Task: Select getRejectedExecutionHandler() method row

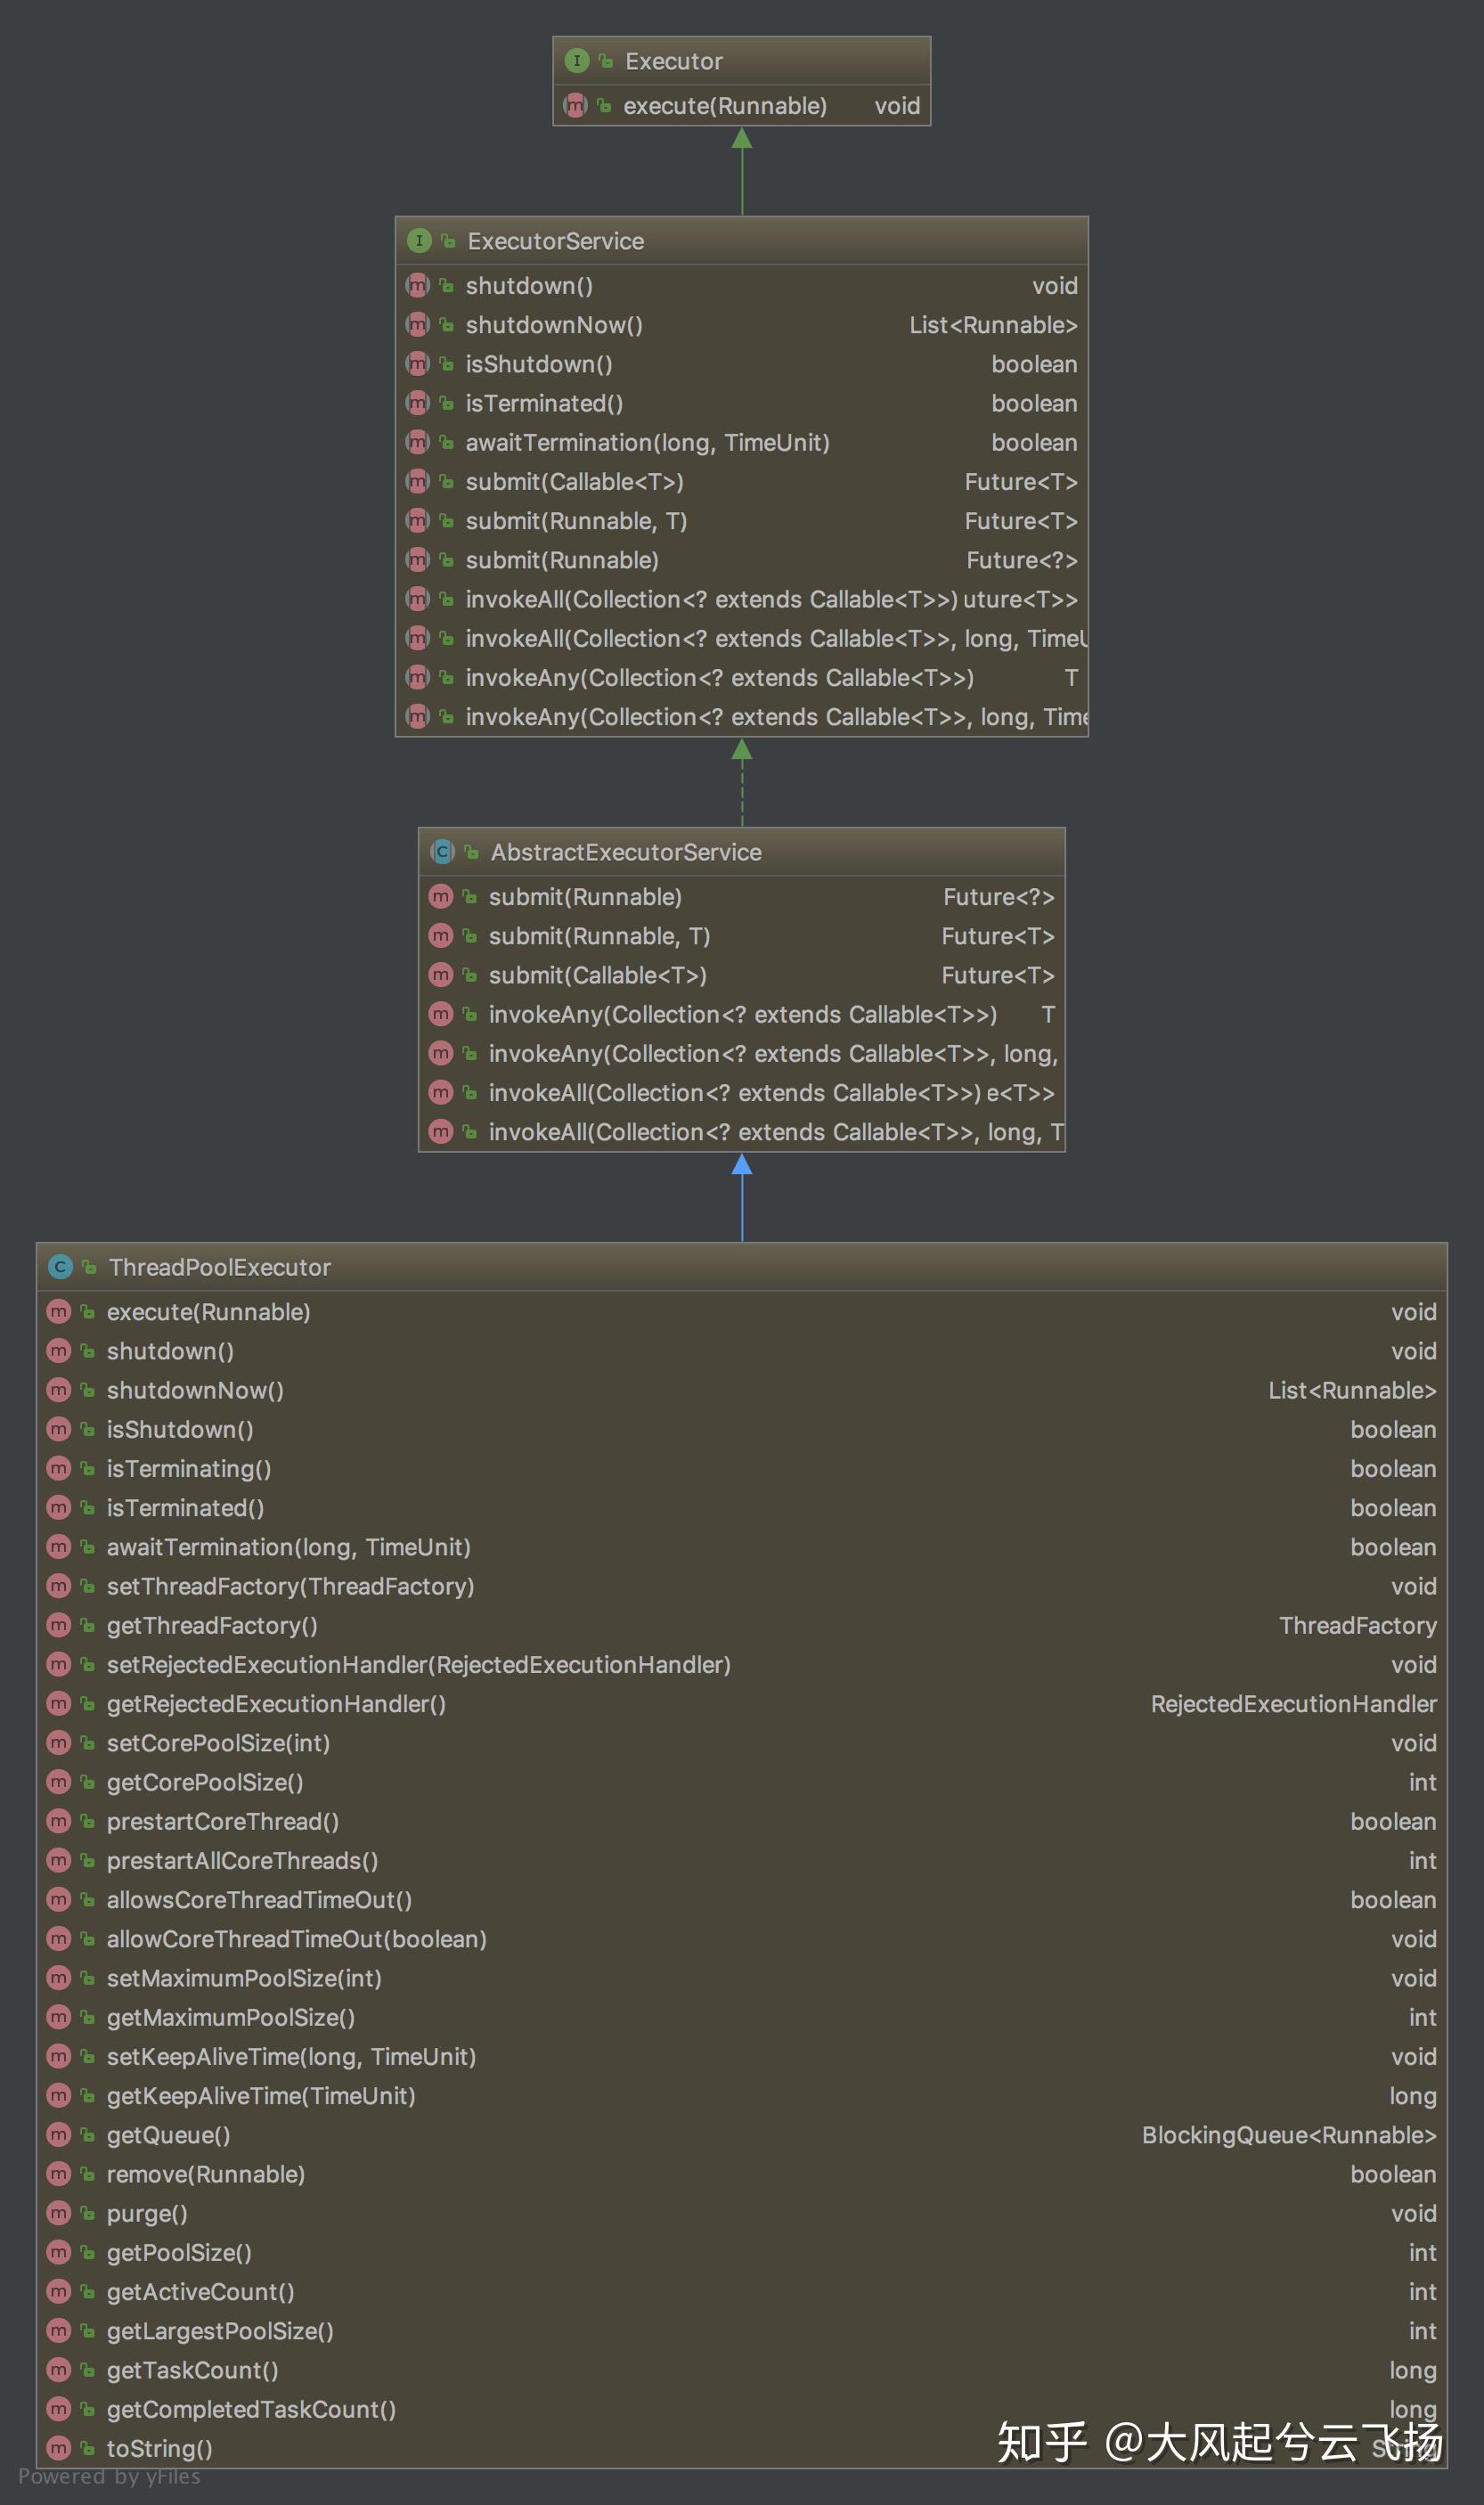Action: tap(742, 1704)
